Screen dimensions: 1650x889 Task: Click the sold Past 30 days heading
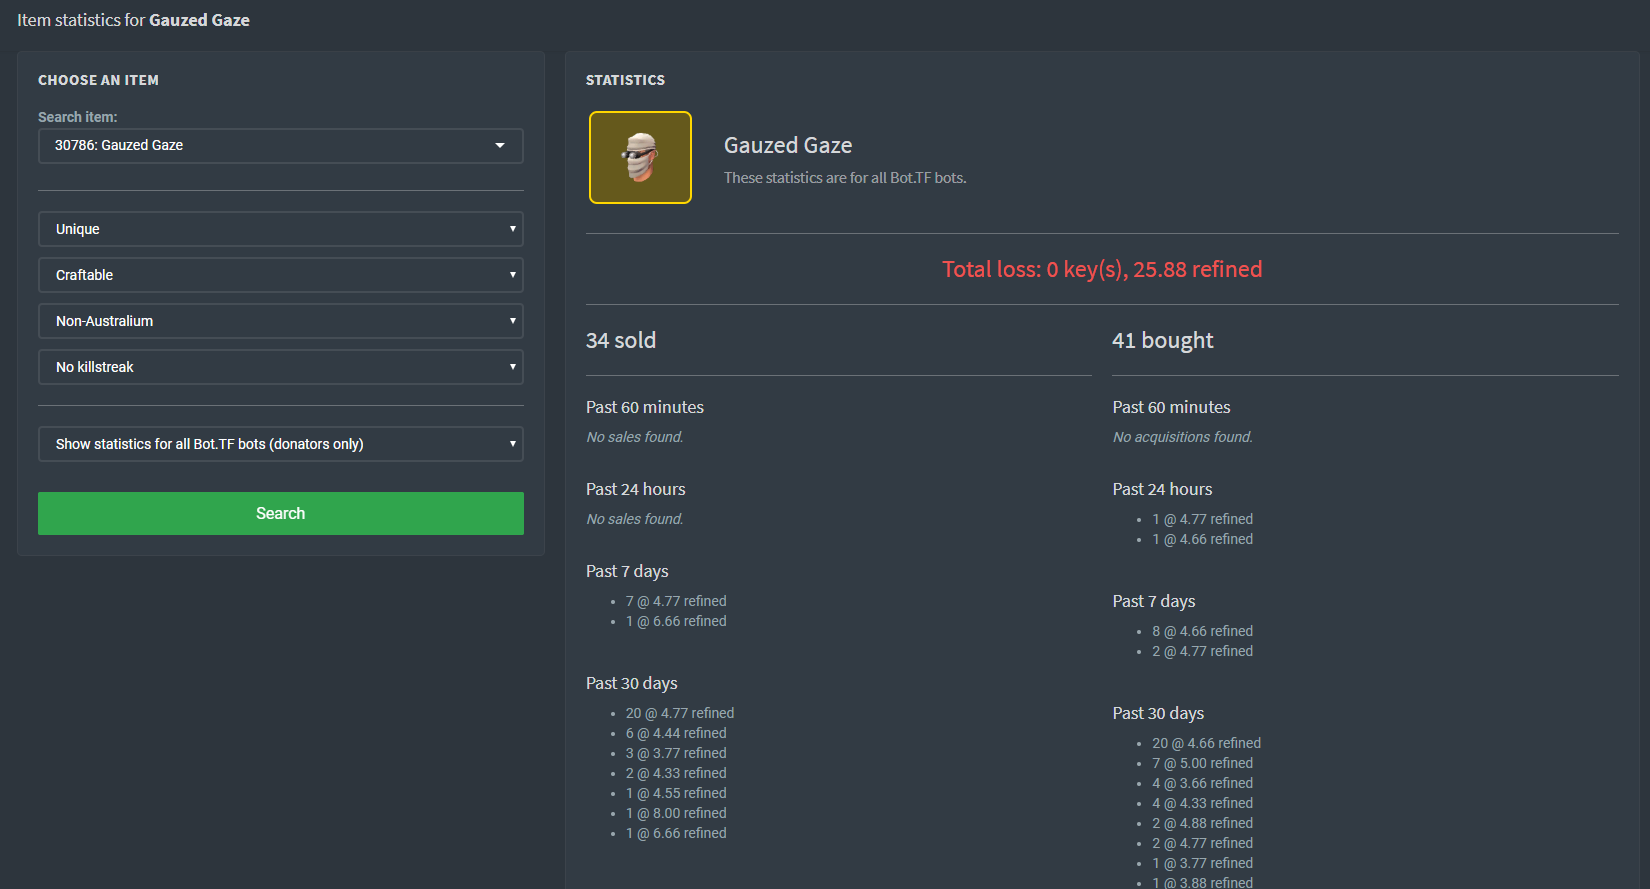coord(632,683)
